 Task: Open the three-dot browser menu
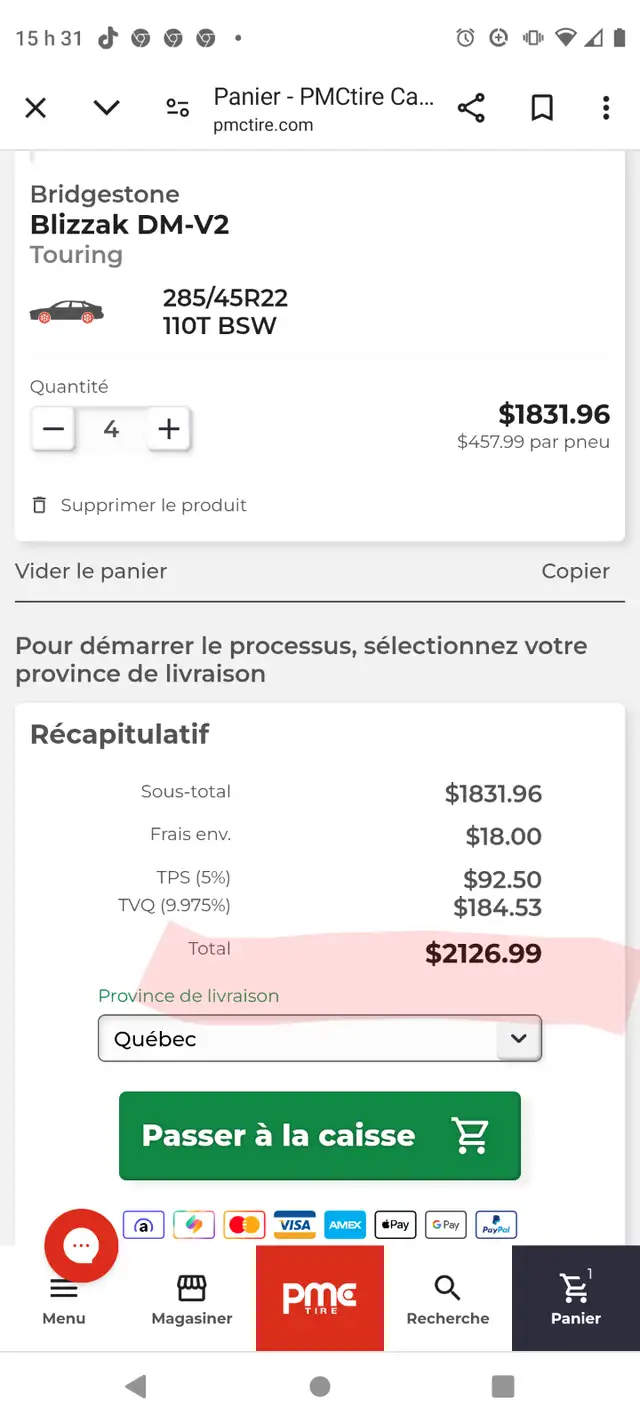(x=606, y=108)
